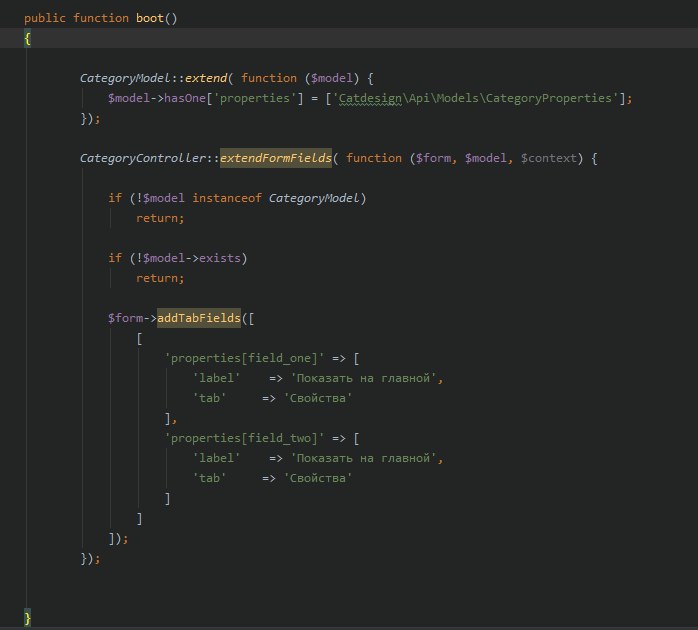Click the 'CategoryController' class name
Image resolution: width=698 pixels, height=630 pixels.
click(x=143, y=159)
